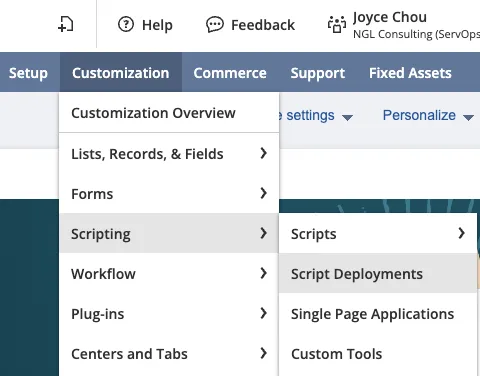Open the Feedback link
This screenshot has height=376, width=480.
[x=263, y=25]
